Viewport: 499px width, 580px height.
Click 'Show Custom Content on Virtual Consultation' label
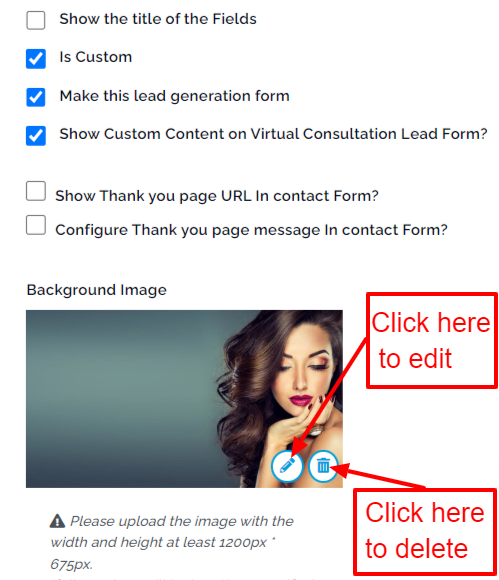point(273,134)
